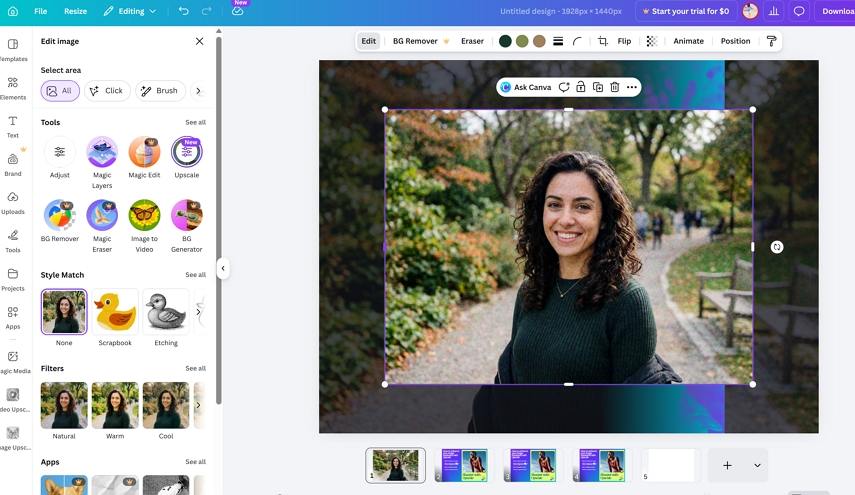The height and width of the screenshot is (495, 855).
Task: Select the Crop tool icon
Action: [603, 41]
